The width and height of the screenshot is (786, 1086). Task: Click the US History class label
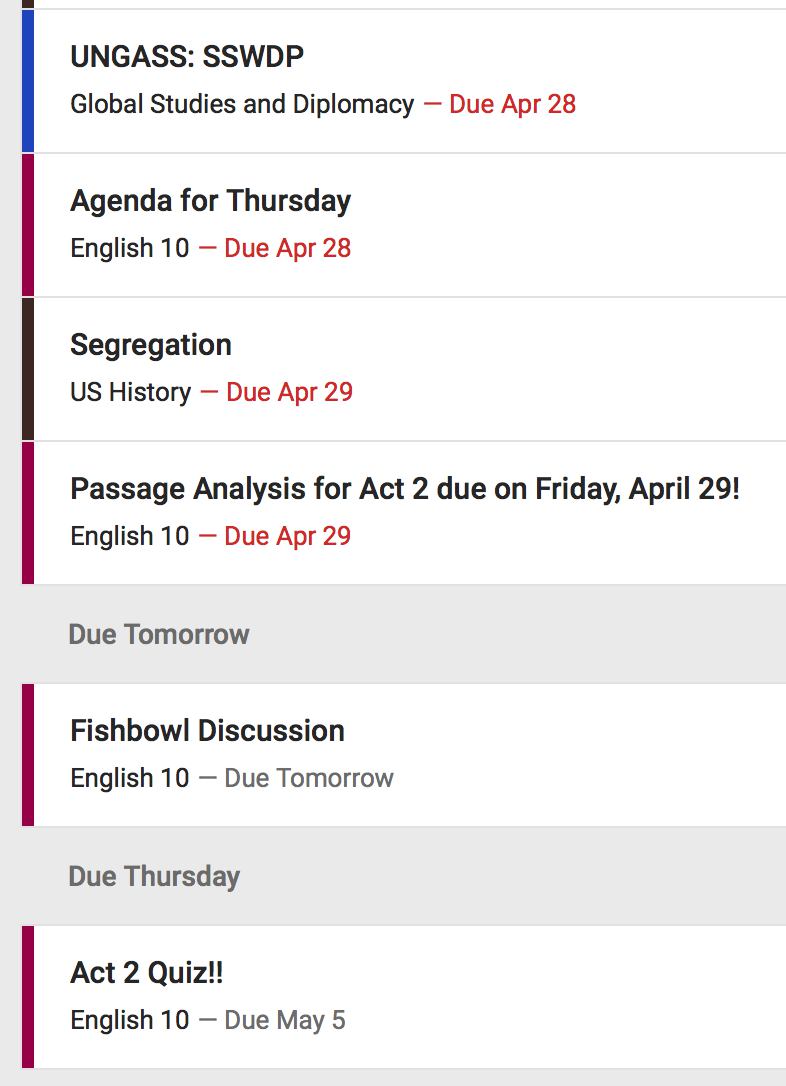[x=130, y=392]
